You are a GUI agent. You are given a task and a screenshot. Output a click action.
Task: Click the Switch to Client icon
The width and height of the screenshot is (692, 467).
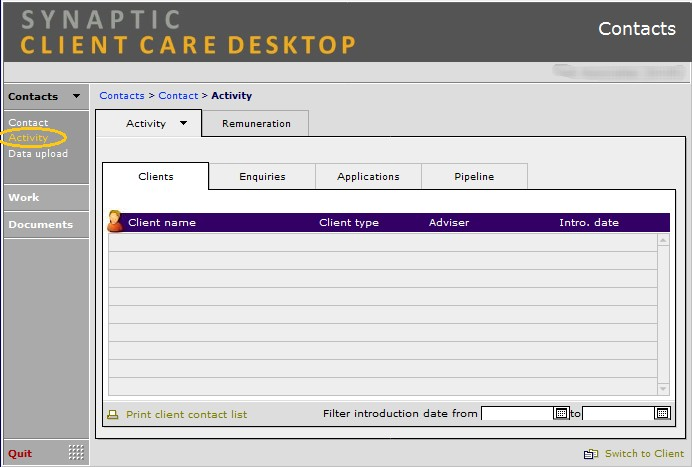590,454
